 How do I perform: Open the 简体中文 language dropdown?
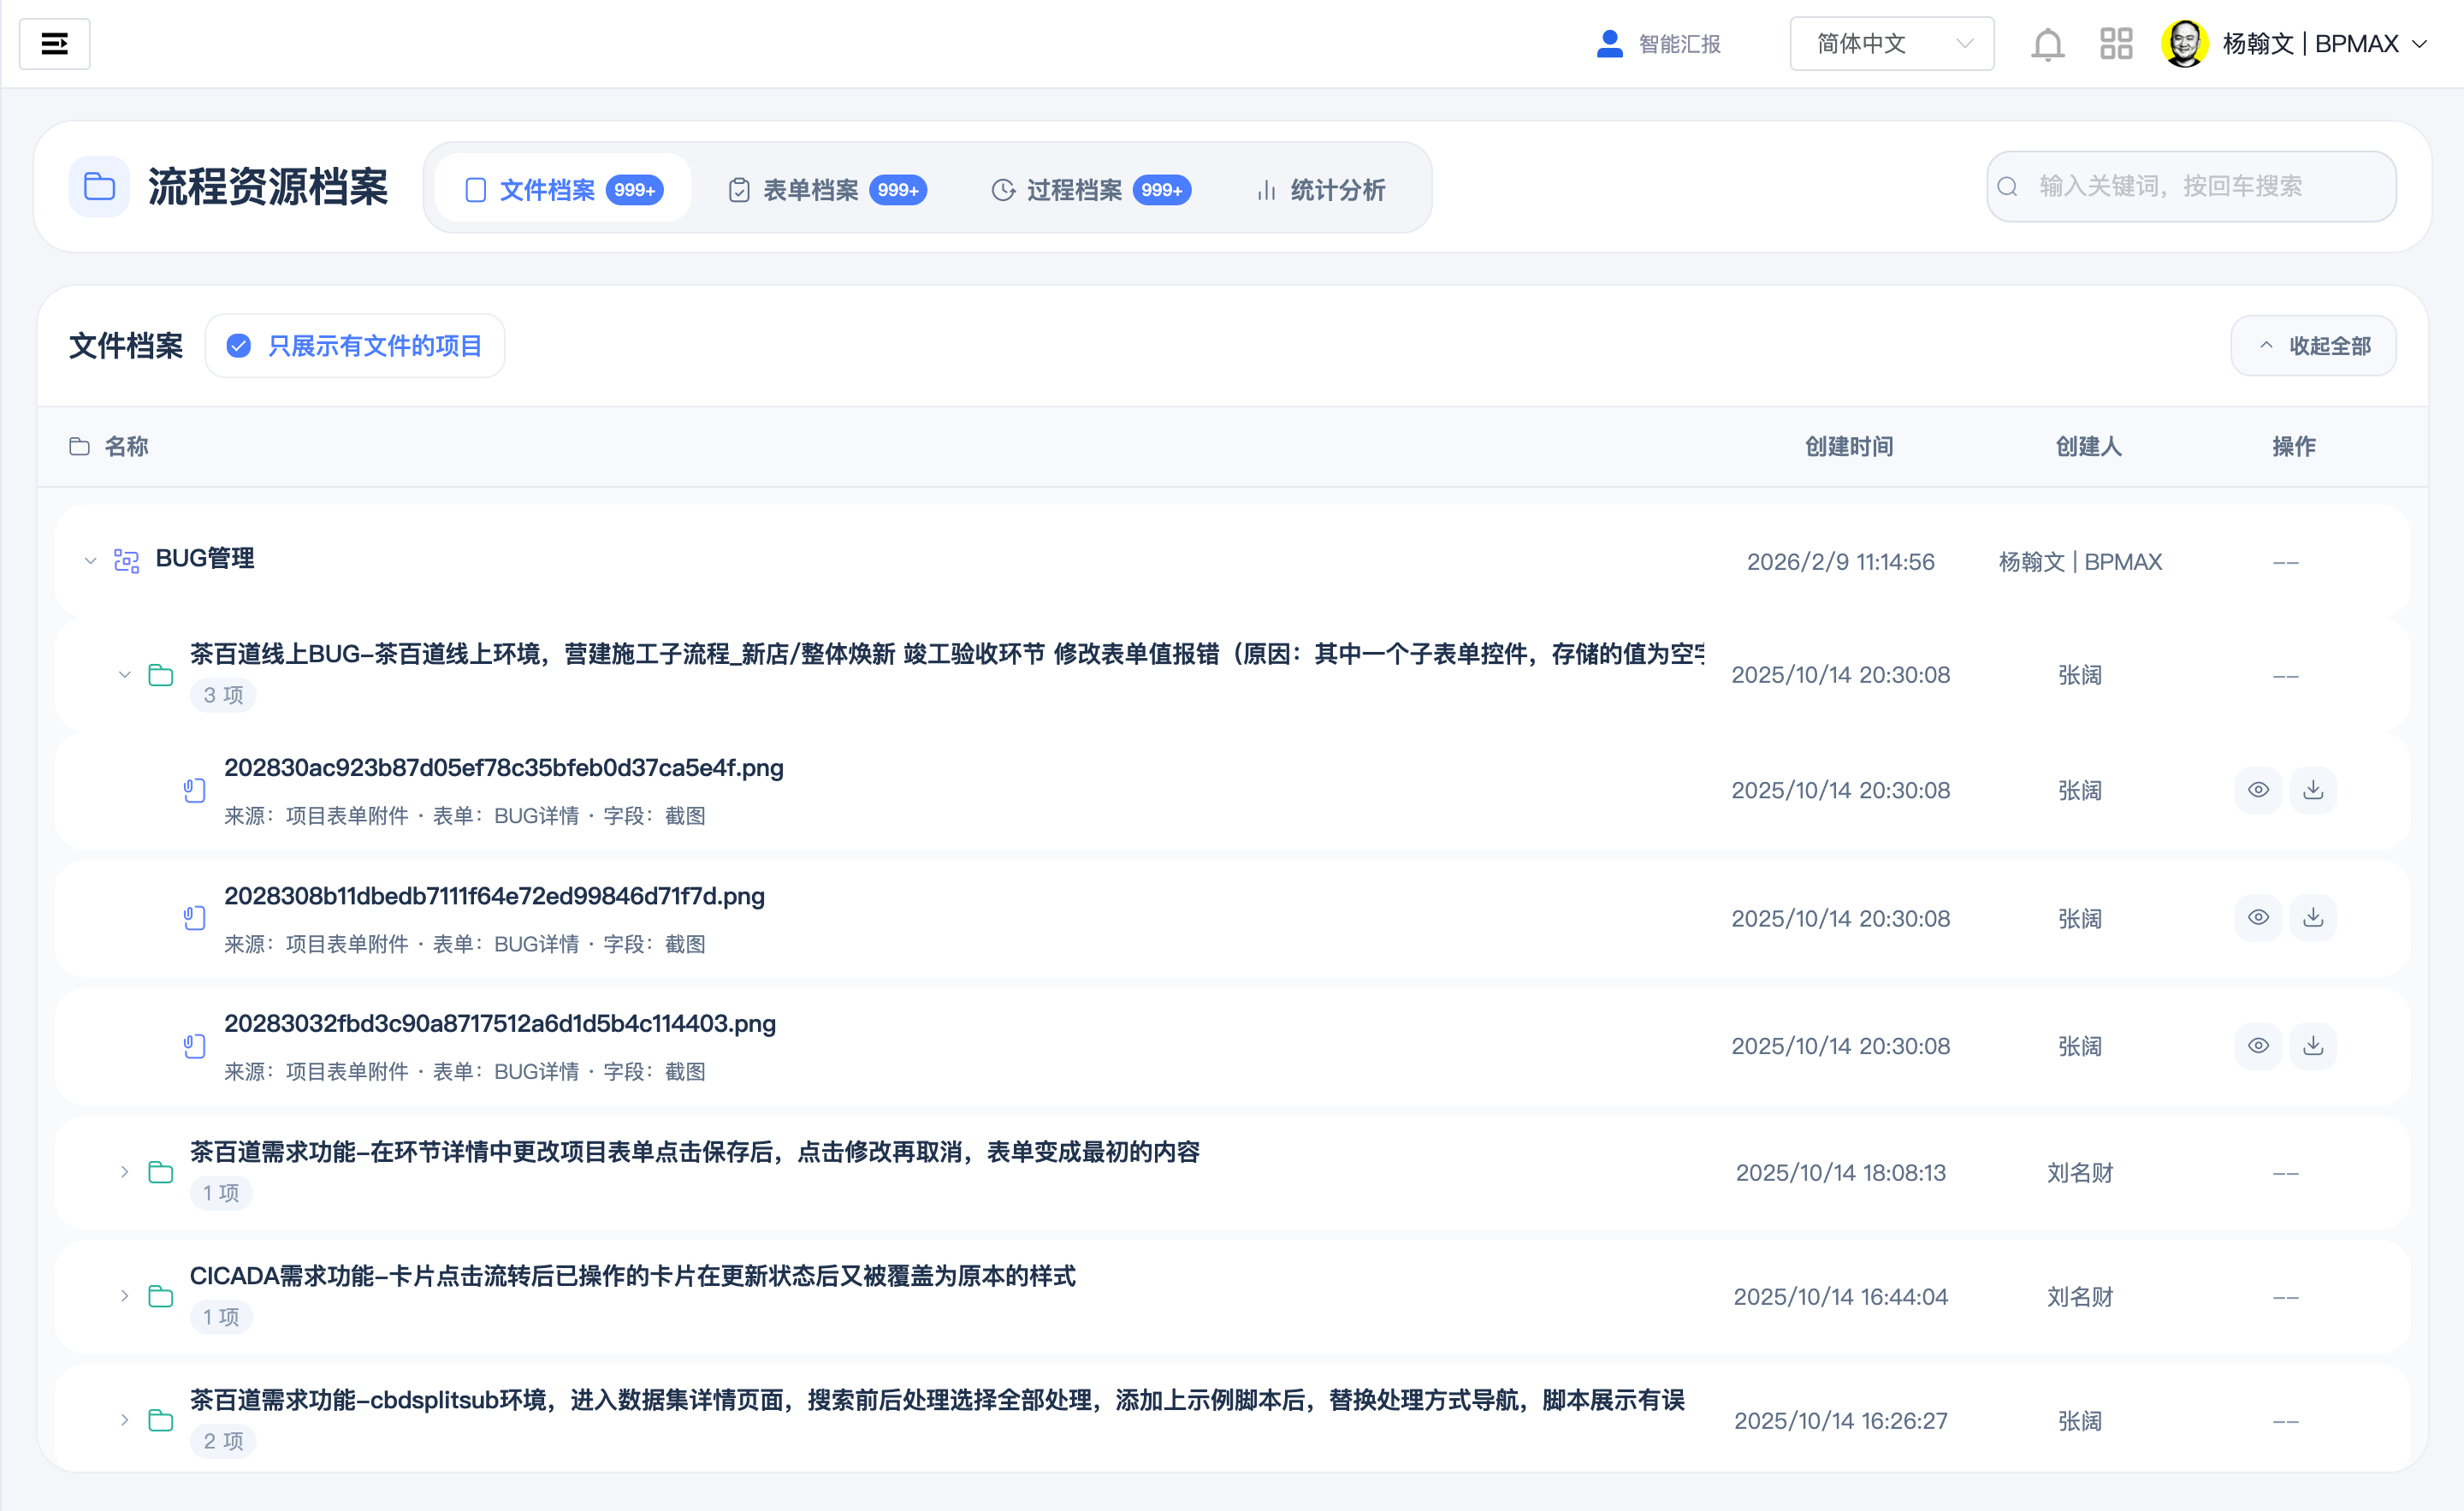coord(1891,43)
